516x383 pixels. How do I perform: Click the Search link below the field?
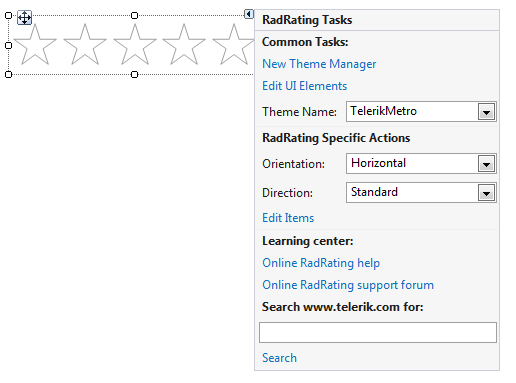click(x=279, y=358)
